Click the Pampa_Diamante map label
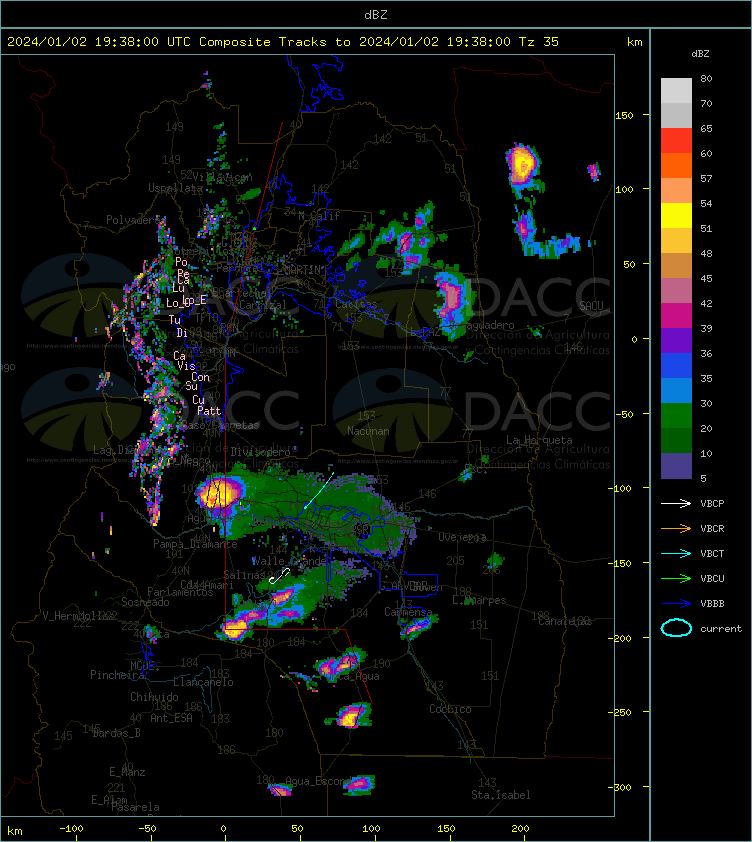Screen dimensions: 752x842 [x=195, y=544]
